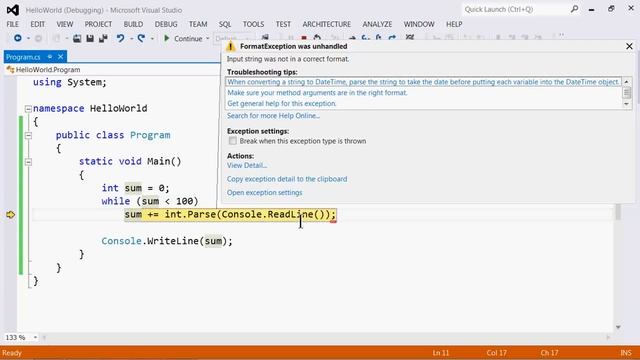Click the troubleshooting tips scrollbar thumb
Screen dimensions: 640x360
627,93
